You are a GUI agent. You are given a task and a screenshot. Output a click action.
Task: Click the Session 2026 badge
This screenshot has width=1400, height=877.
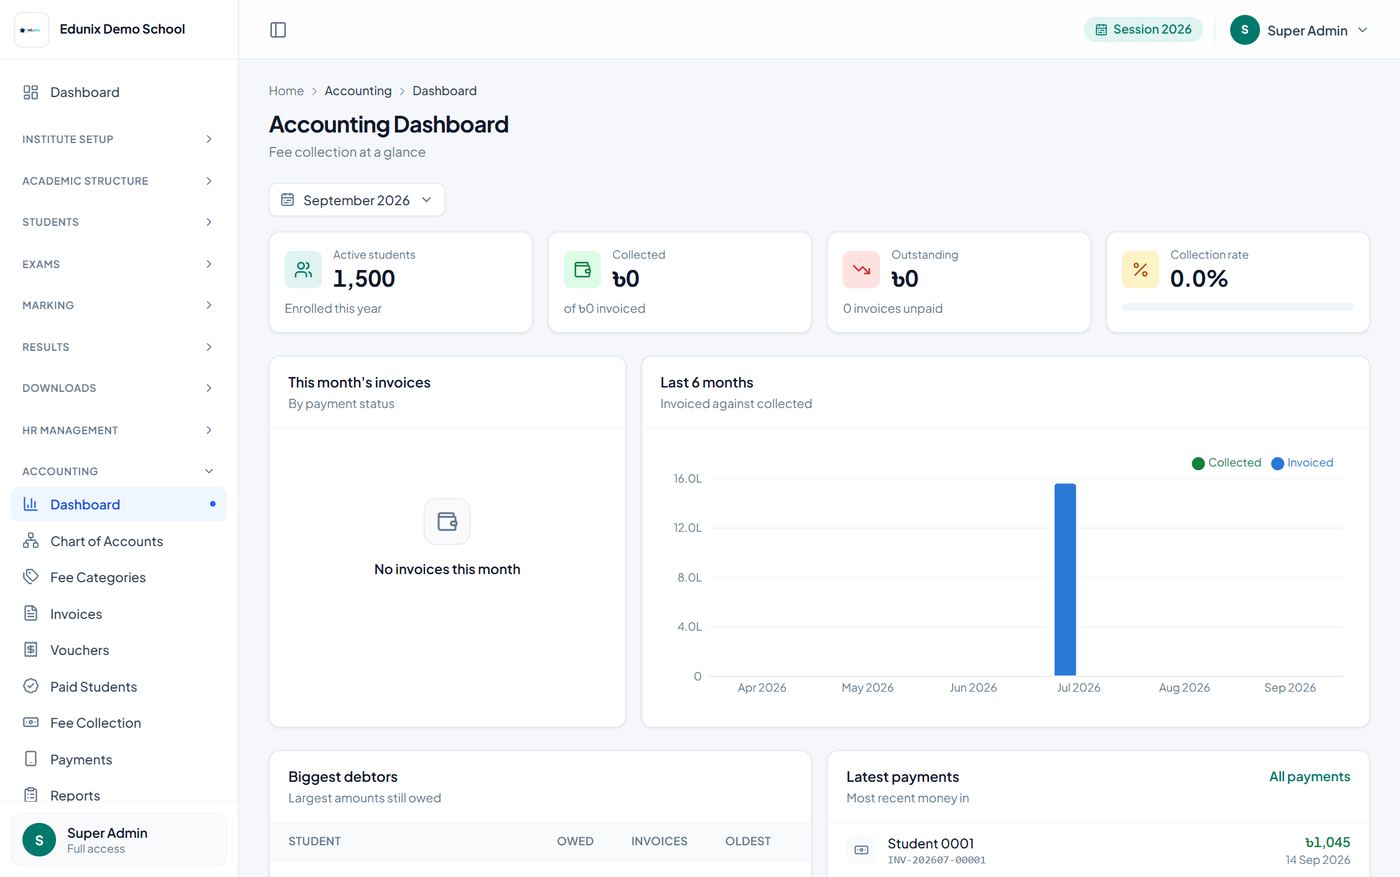coord(1143,30)
